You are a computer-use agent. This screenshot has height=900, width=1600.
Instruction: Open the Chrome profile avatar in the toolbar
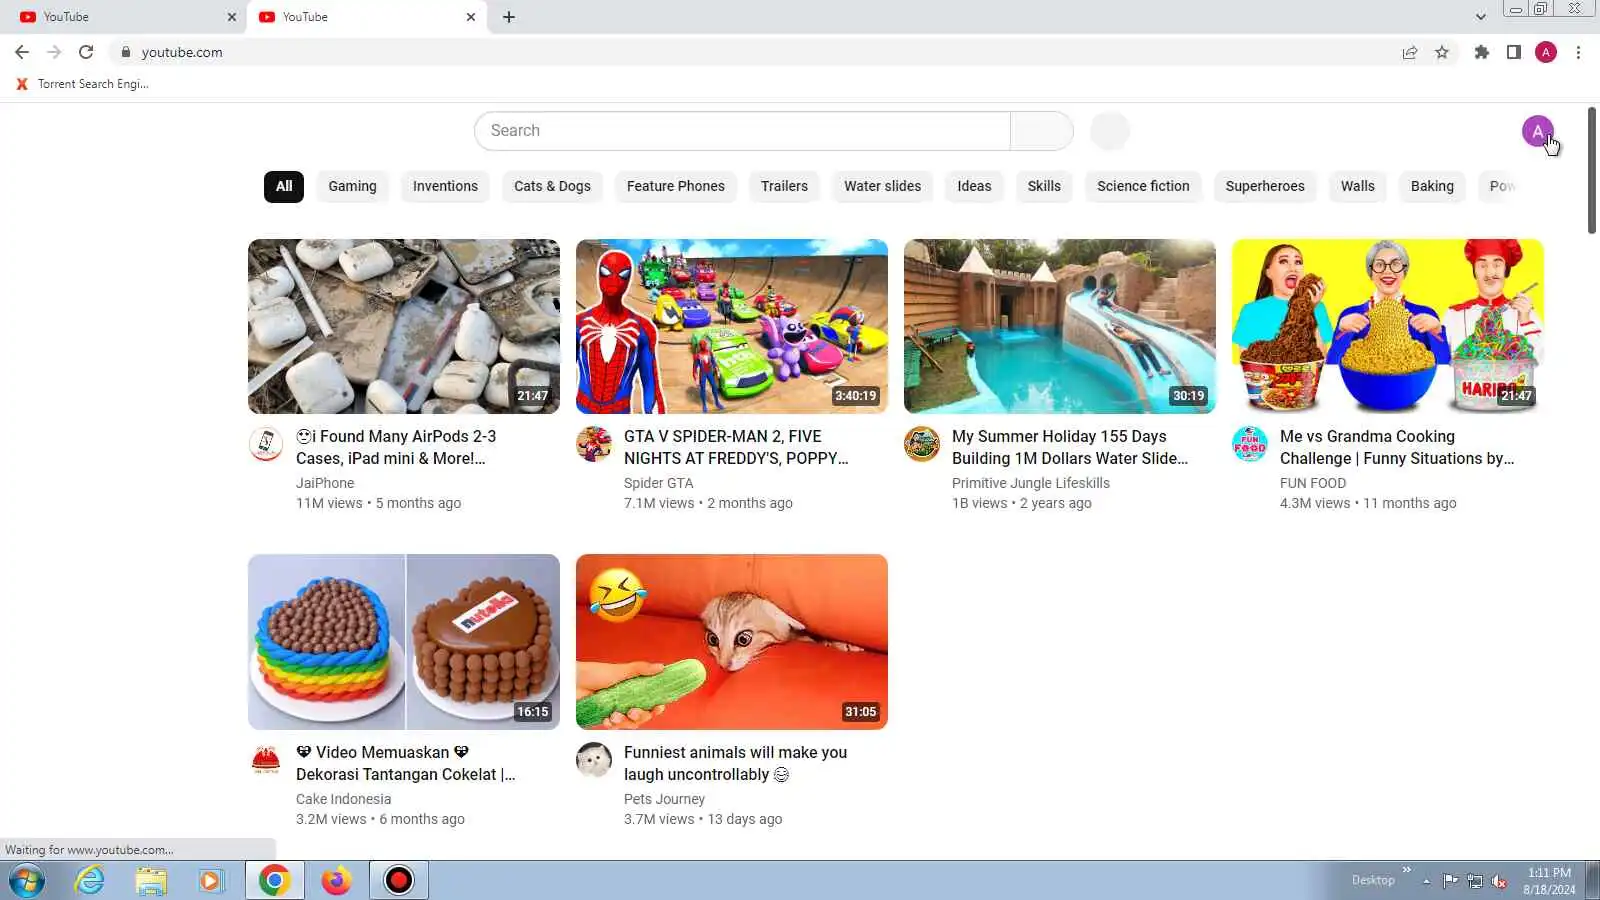(x=1546, y=52)
